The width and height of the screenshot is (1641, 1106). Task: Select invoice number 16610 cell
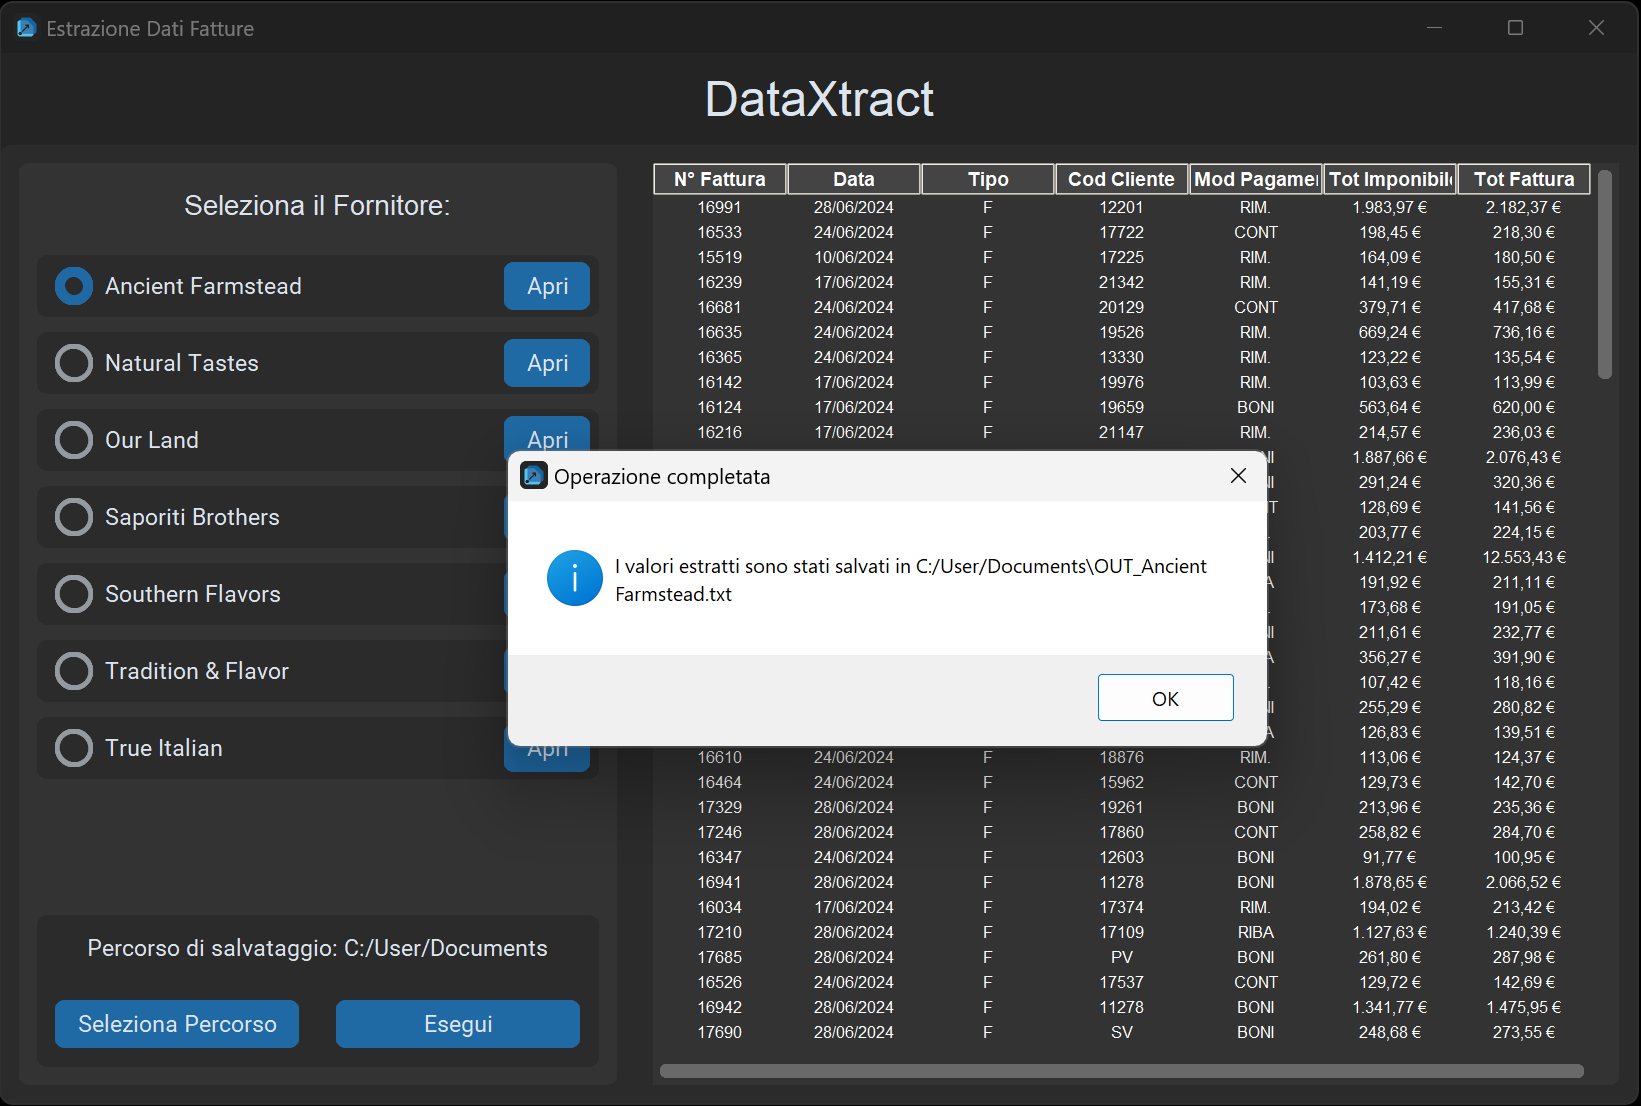pos(720,758)
